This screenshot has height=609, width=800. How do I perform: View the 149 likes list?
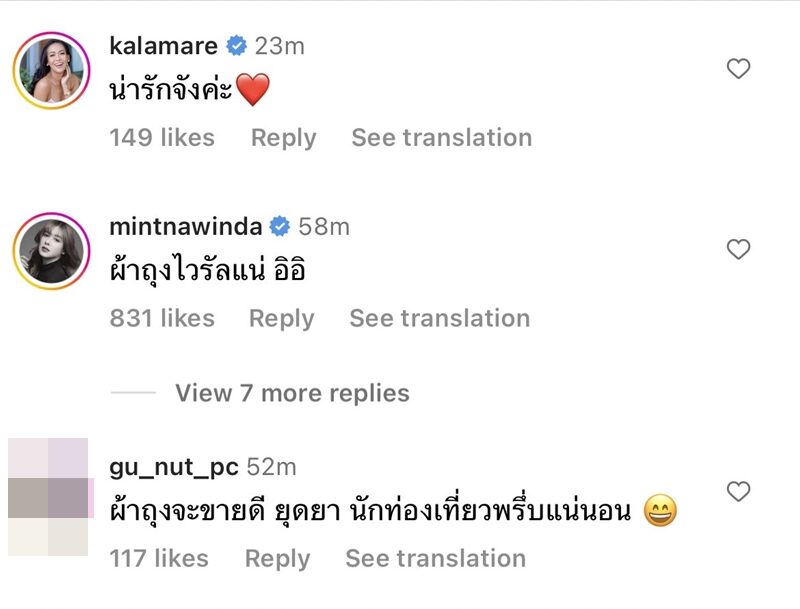click(x=162, y=138)
